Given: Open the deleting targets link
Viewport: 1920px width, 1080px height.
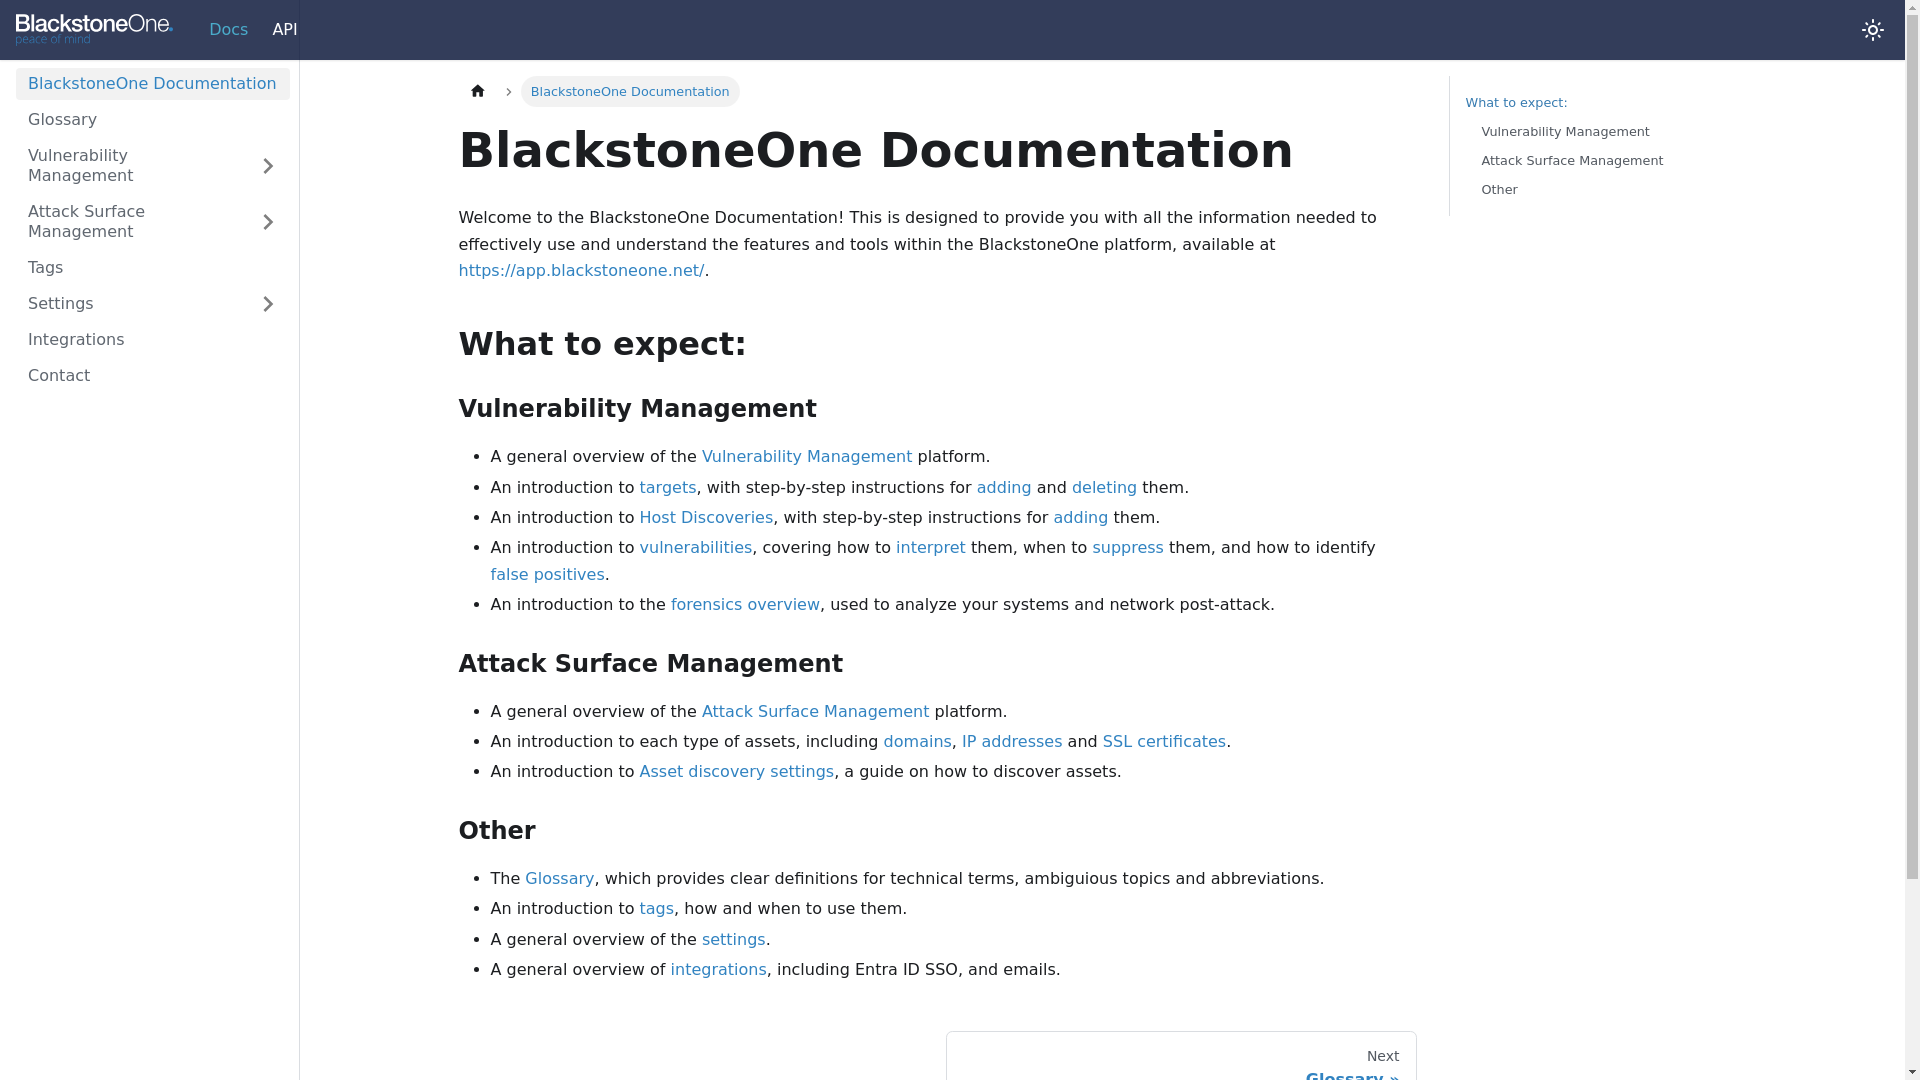Looking at the screenshot, I should (x=1104, y=488).
